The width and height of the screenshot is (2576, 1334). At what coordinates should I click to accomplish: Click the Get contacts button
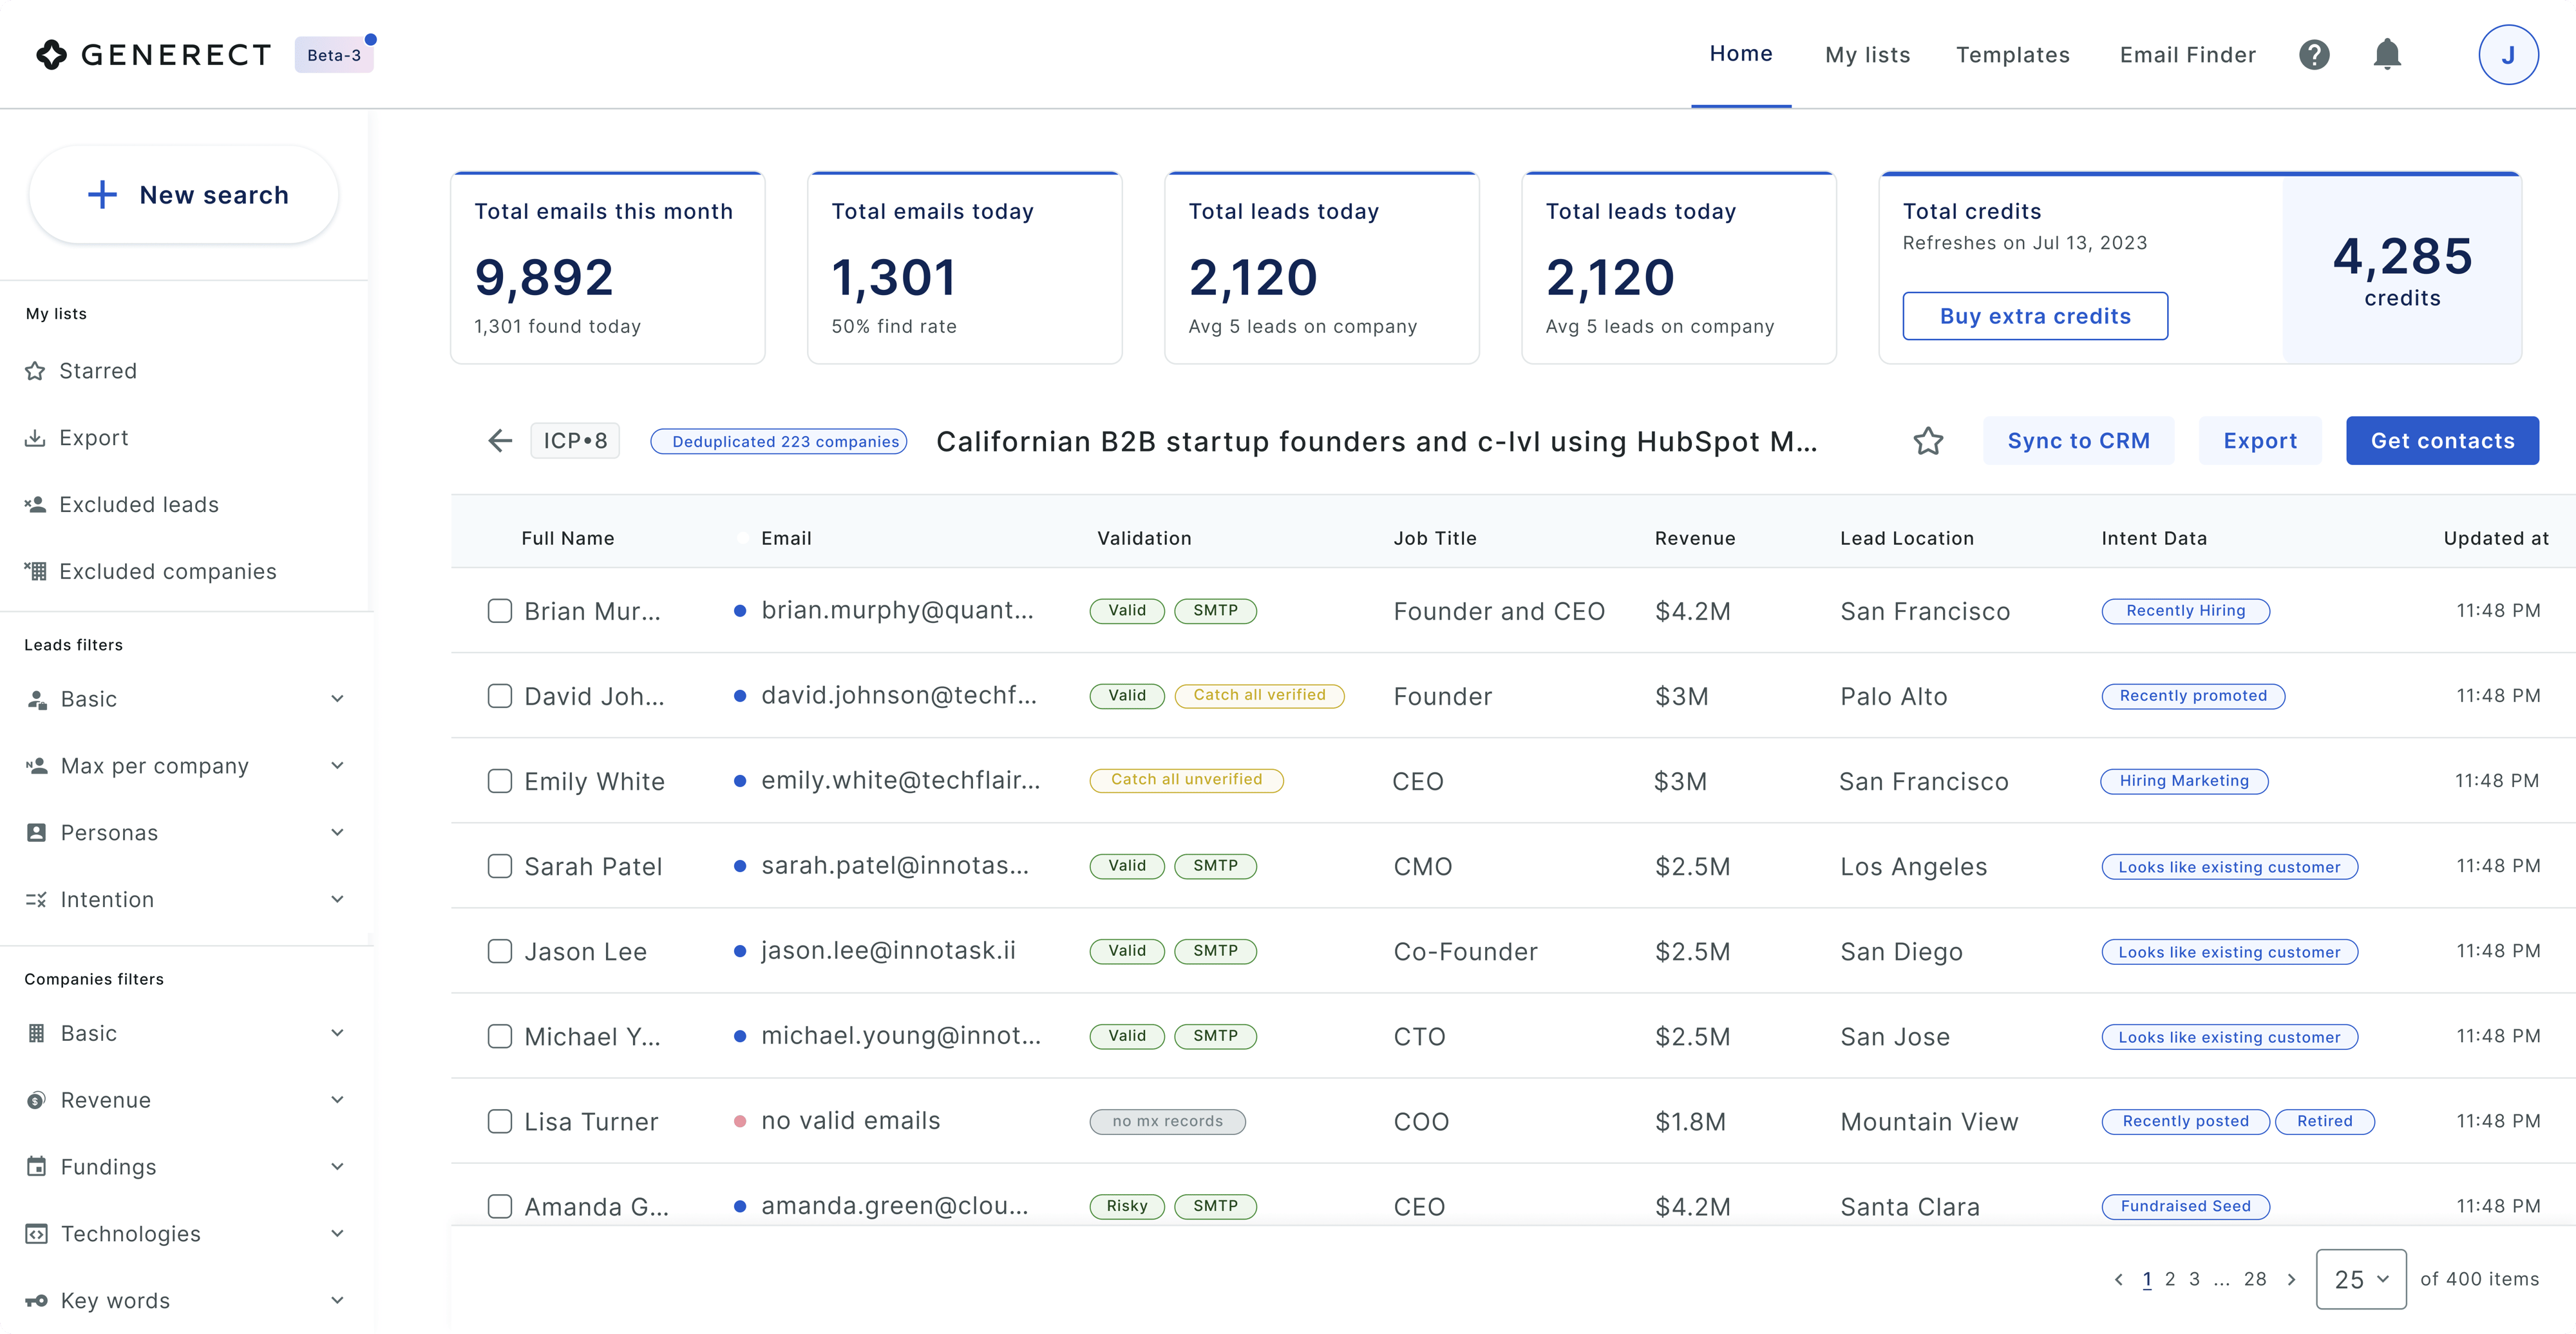pyautogui.click(x=2441, y=441)
